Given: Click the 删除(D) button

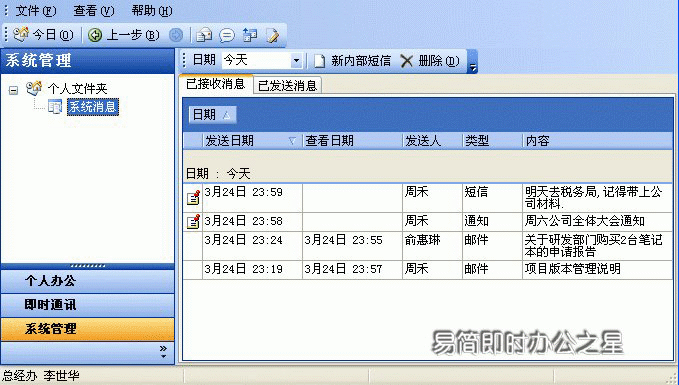Looking at the screenshot, I should point(430,61).
